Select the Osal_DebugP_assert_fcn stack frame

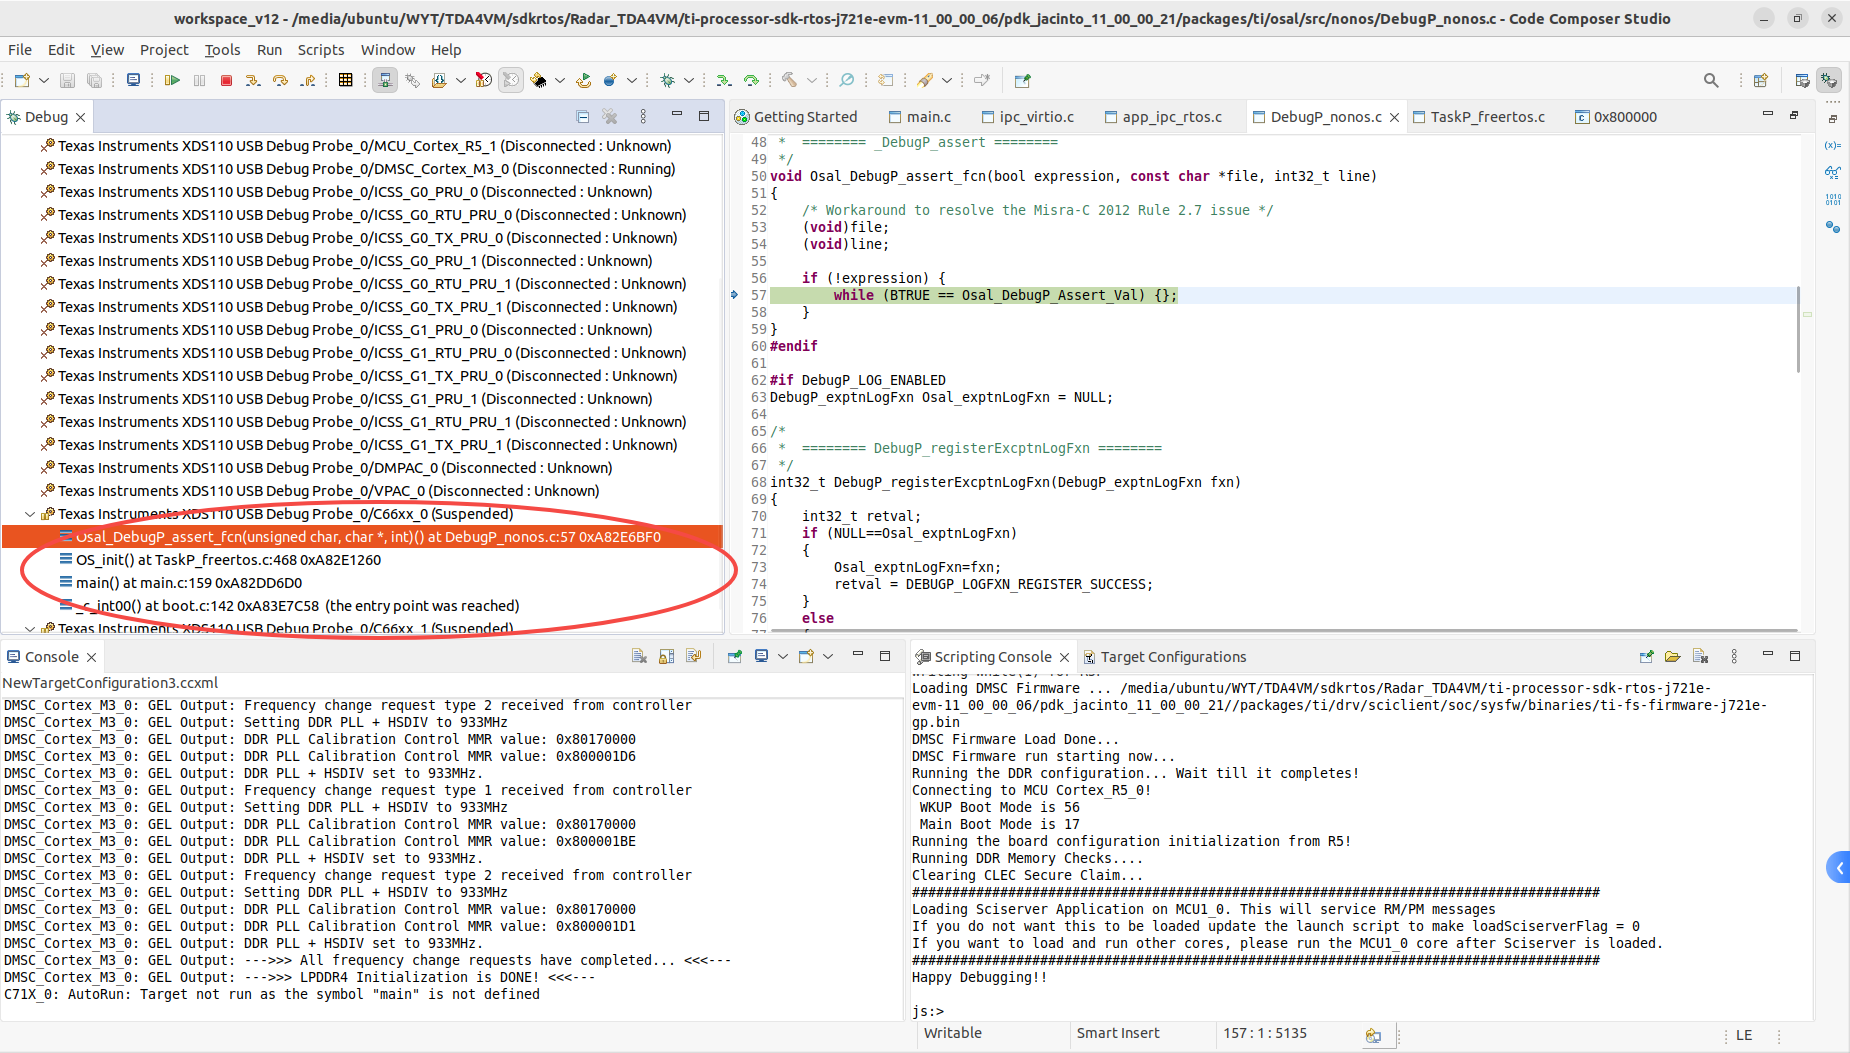pyautogui.click(x=362, y=537)
